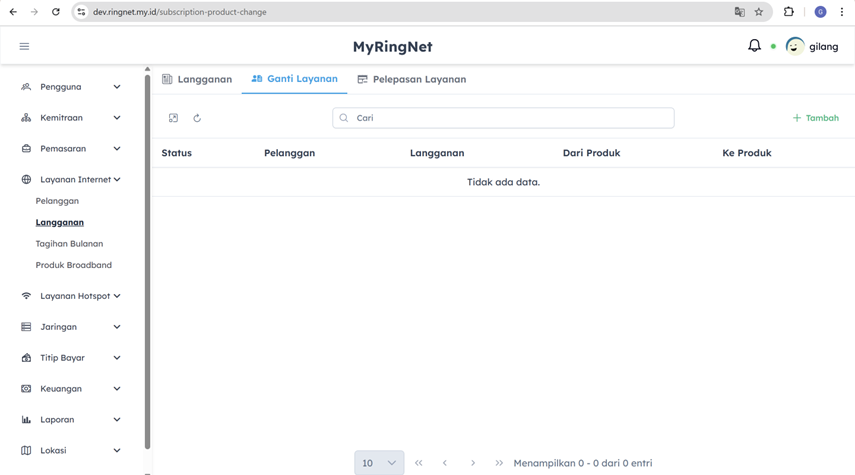Click the notification bell icon
855x475 pixels.
pyautogui.click(x=754, y=46)
